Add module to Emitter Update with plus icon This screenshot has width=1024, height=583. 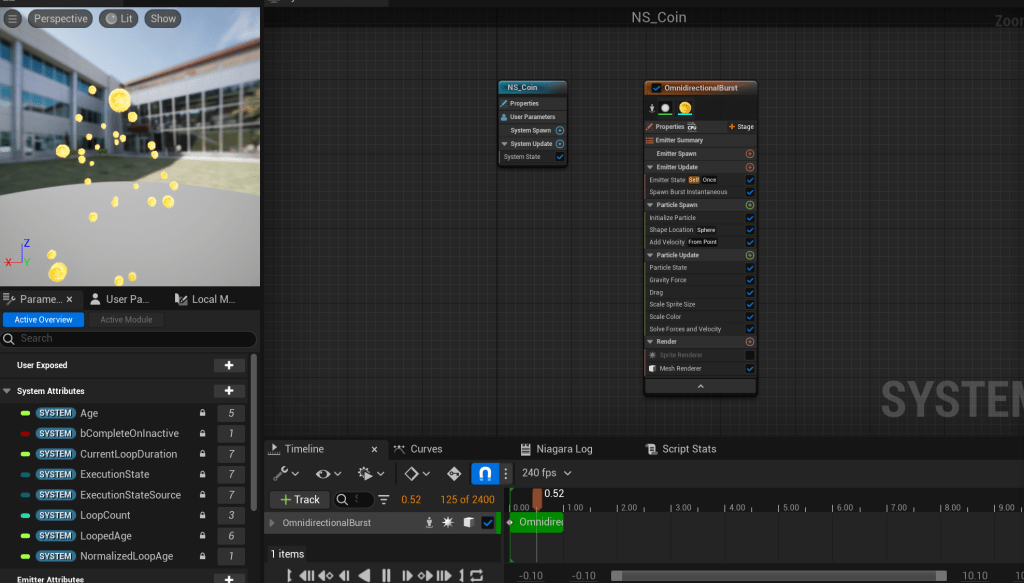[750, 167]
